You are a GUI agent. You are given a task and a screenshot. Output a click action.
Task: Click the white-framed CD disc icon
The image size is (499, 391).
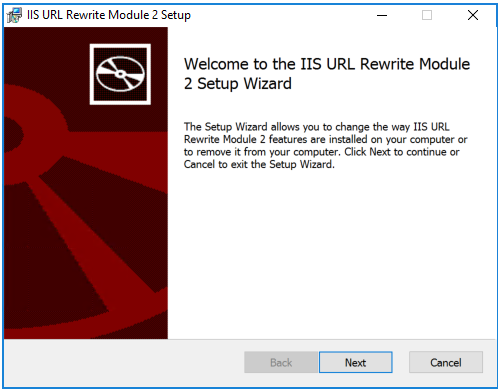click(x=120, y=74)
